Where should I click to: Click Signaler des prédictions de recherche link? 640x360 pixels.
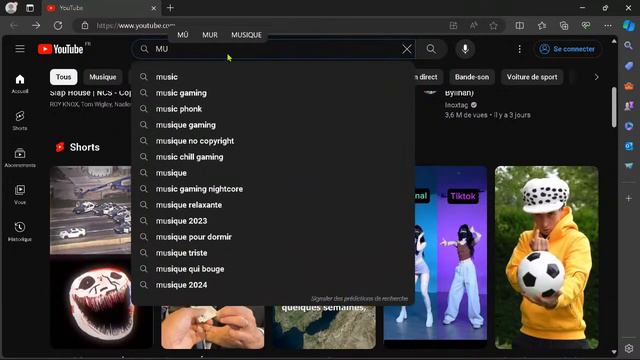[359, 298]
